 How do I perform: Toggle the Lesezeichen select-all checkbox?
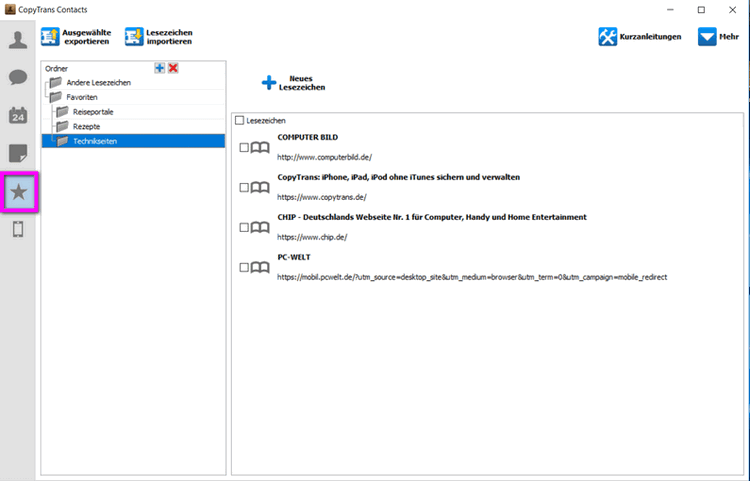pos(240,120)
